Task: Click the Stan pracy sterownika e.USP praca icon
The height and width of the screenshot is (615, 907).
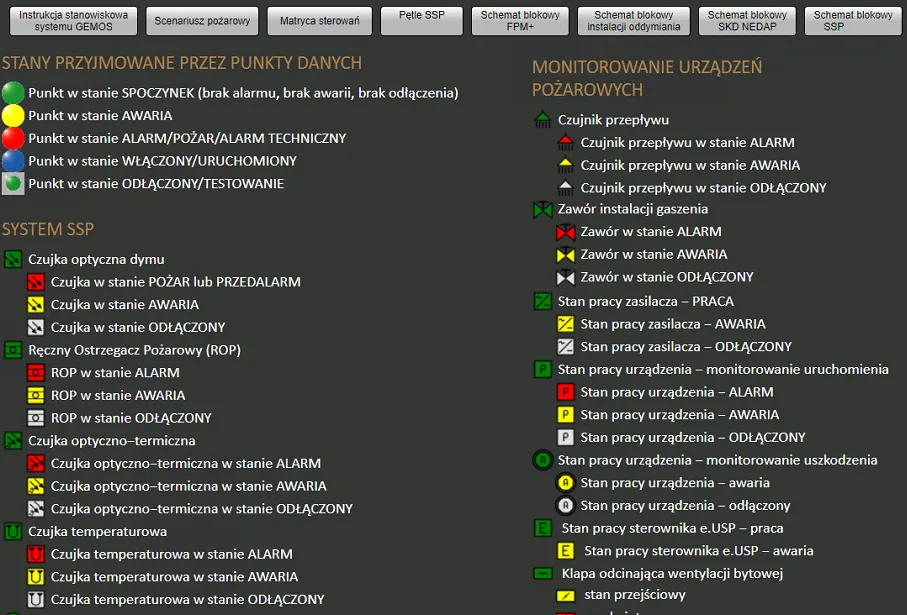Action: (541, 528)
